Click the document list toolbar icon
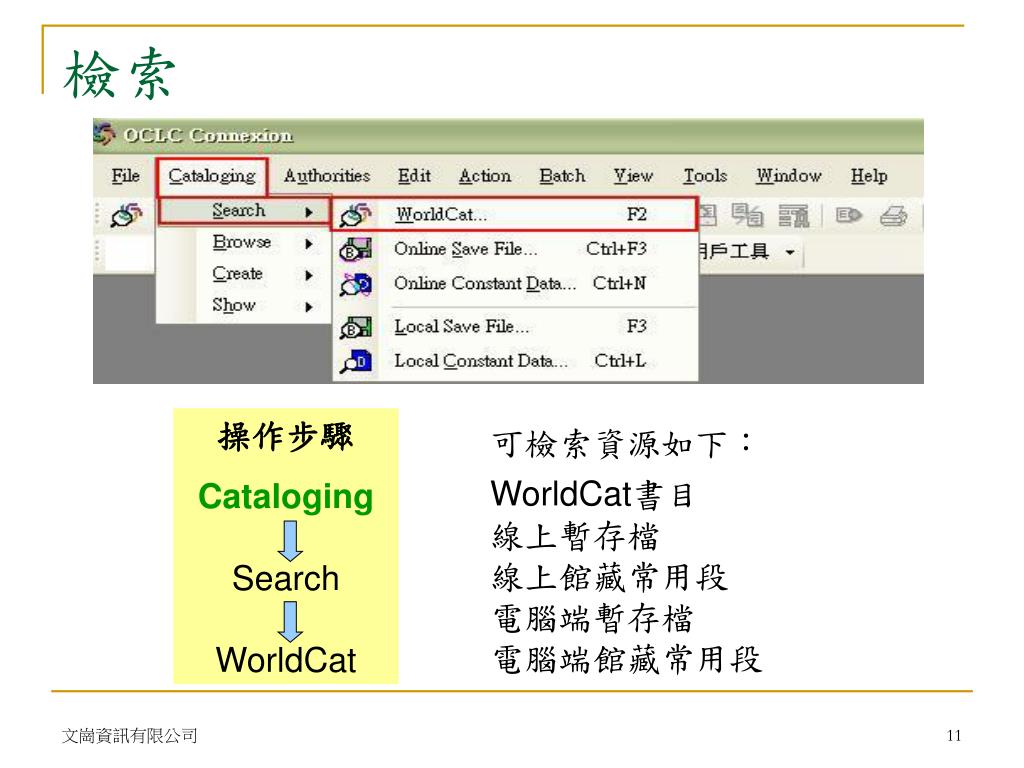Image resolution: width=1024 pixels, height=768 pixels. point(793,216)
